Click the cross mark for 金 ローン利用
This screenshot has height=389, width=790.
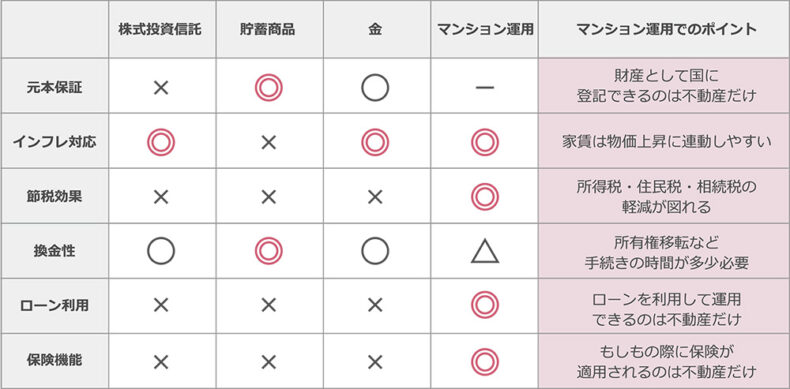click(375, 305)
